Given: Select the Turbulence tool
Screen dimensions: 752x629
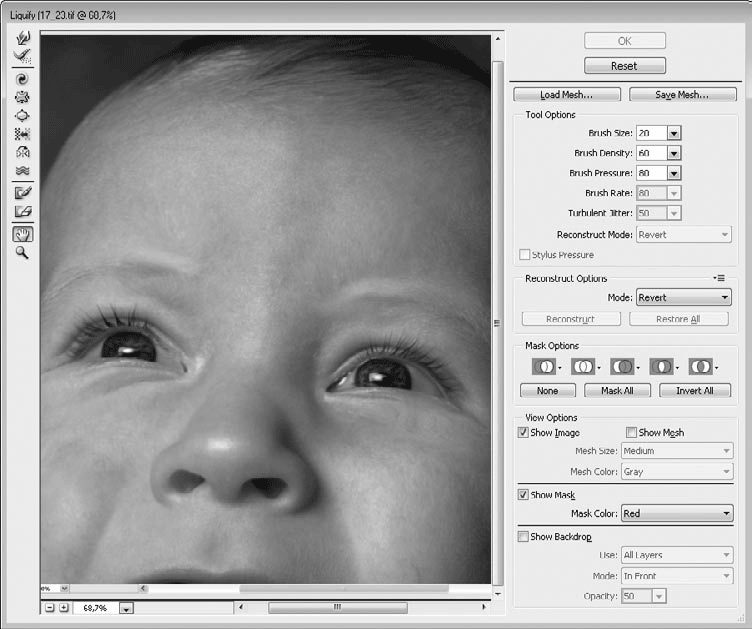Looking at the screenshot, I should point(23,170).
